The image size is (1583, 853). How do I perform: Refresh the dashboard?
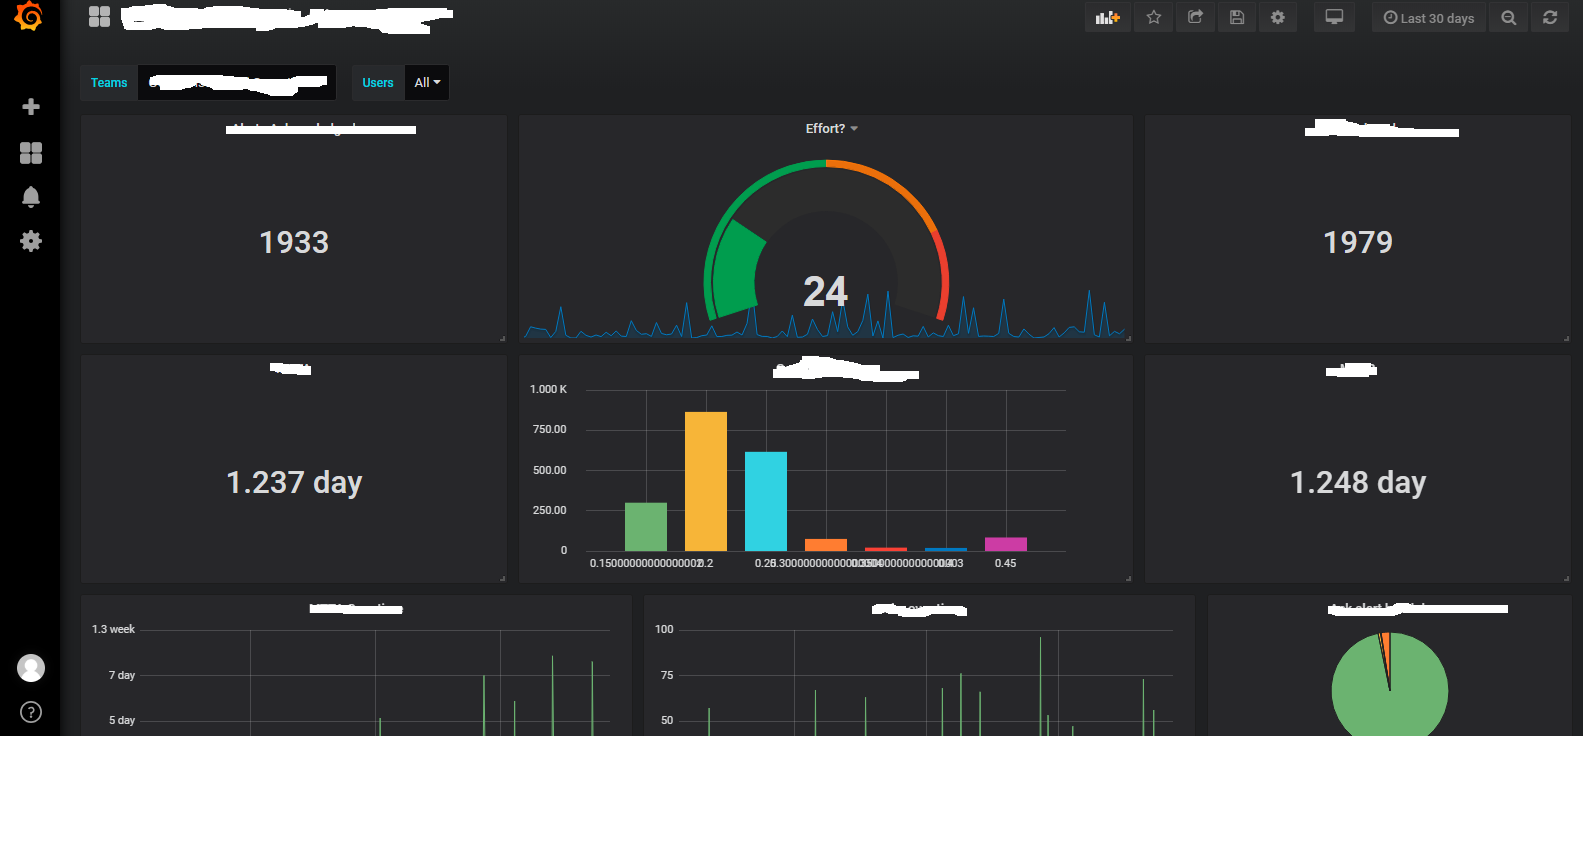(x=1550, y=18)
